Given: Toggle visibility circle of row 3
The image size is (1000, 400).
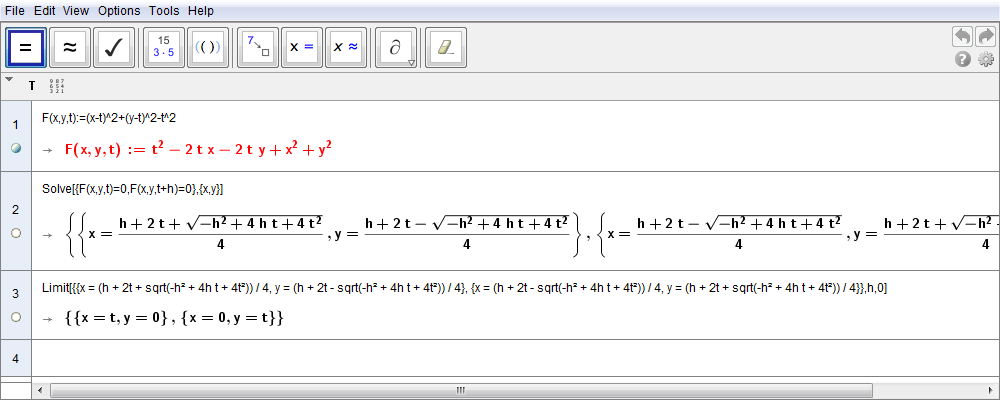Looking at the screenshot, I should click(x=15, y=317).
